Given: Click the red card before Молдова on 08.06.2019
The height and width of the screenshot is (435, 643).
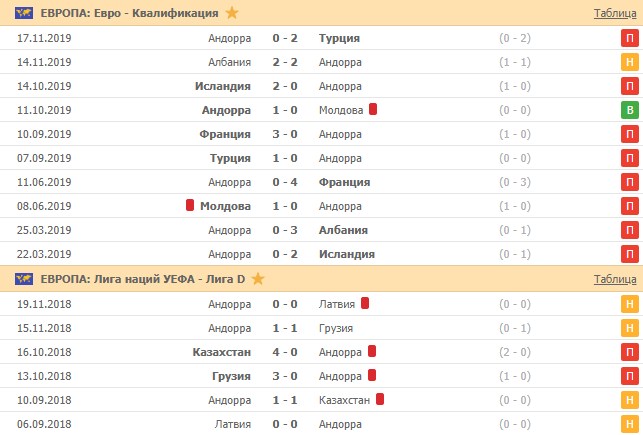Looking at the screenshot, I should pyautogui.click(x=189, y=206).
